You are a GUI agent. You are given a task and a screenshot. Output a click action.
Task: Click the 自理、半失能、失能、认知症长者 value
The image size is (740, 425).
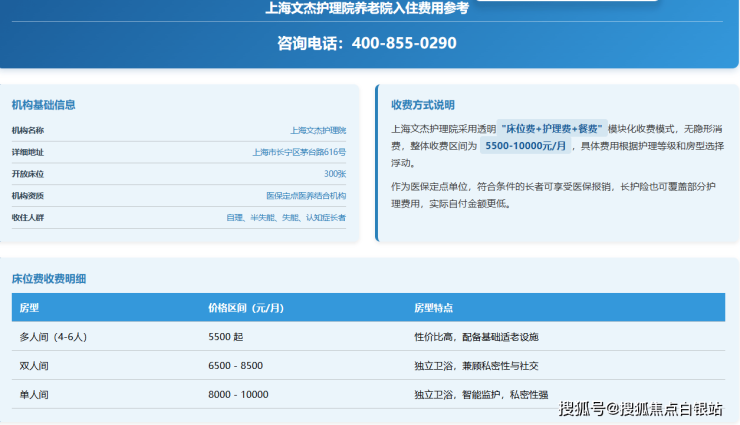[286, 217]
